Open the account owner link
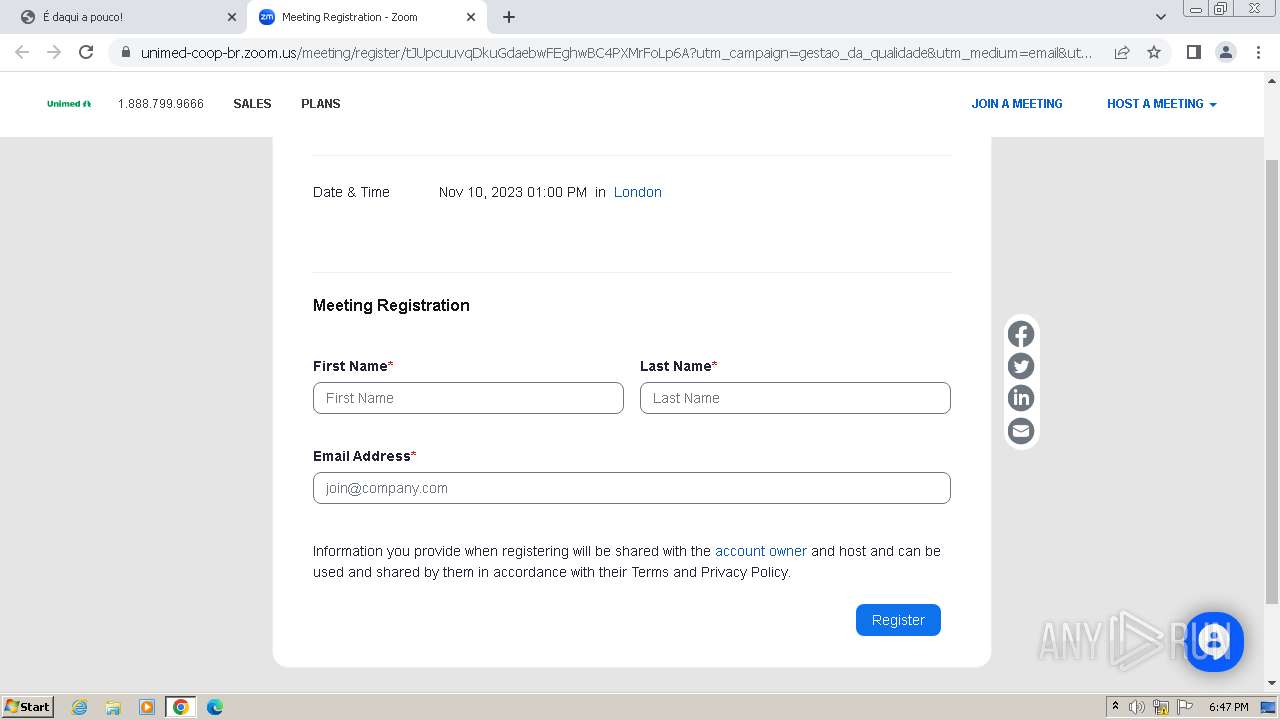 (x=761, y=551)
